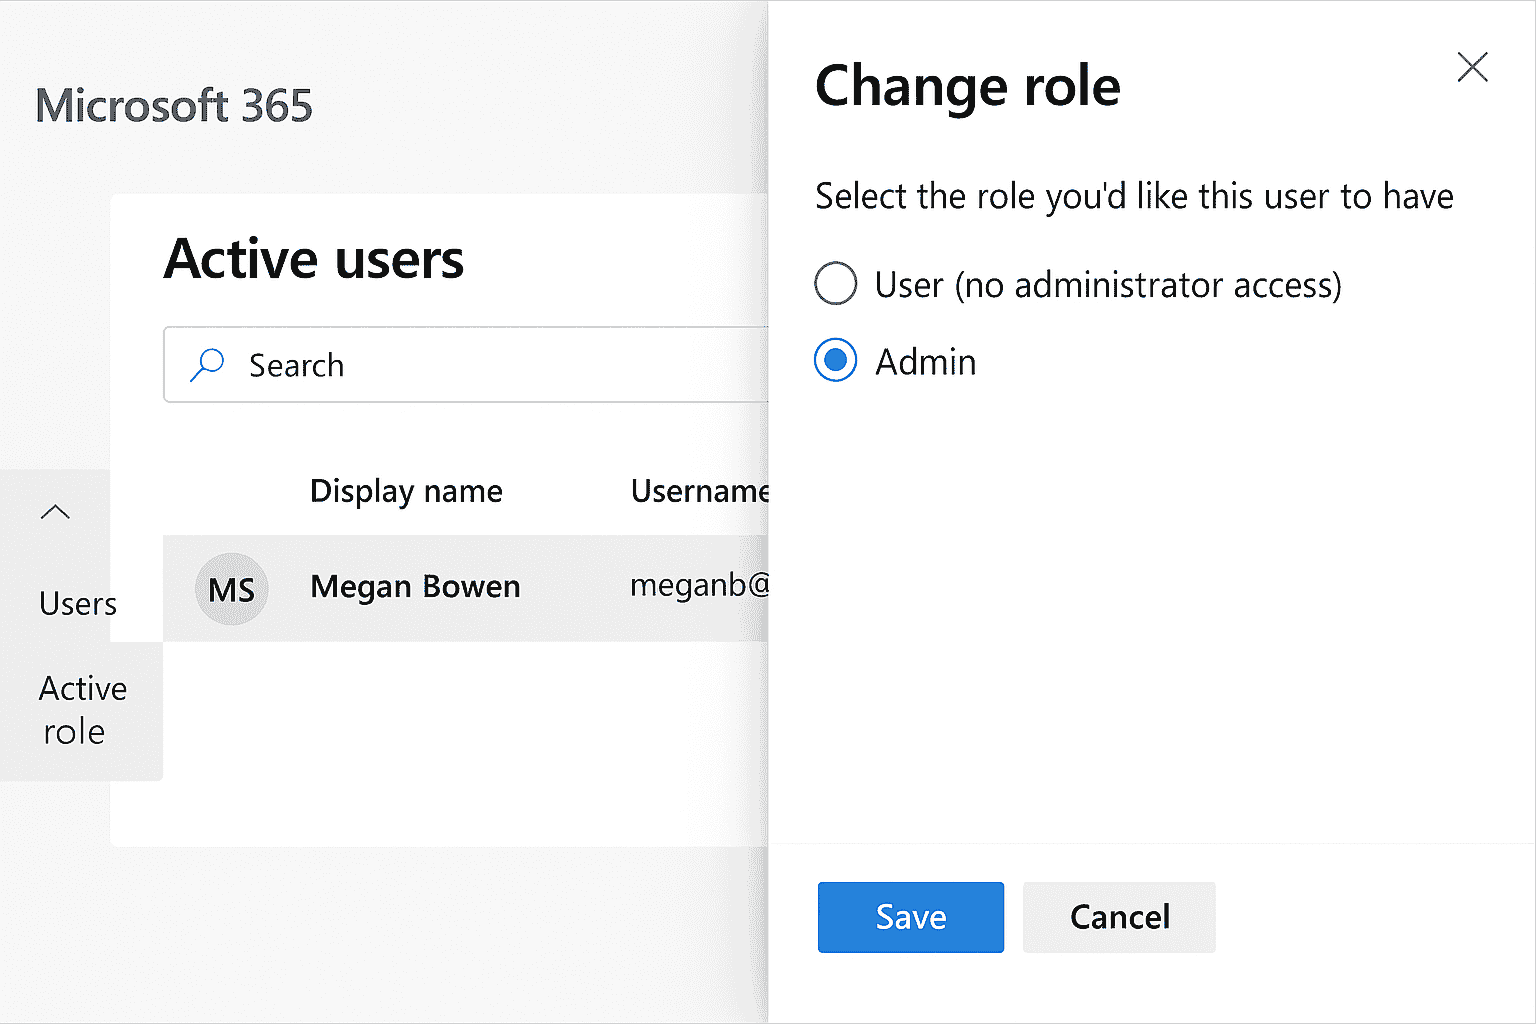Screen dimensions: 1536x1024
Task: Open Active role in the left navigation
Action: tap(82, 710)
